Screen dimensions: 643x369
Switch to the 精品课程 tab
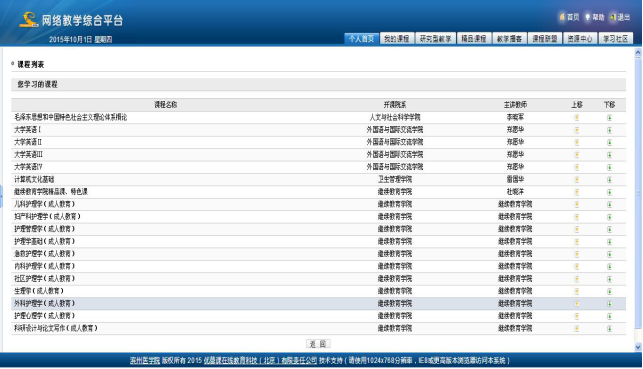473,39
